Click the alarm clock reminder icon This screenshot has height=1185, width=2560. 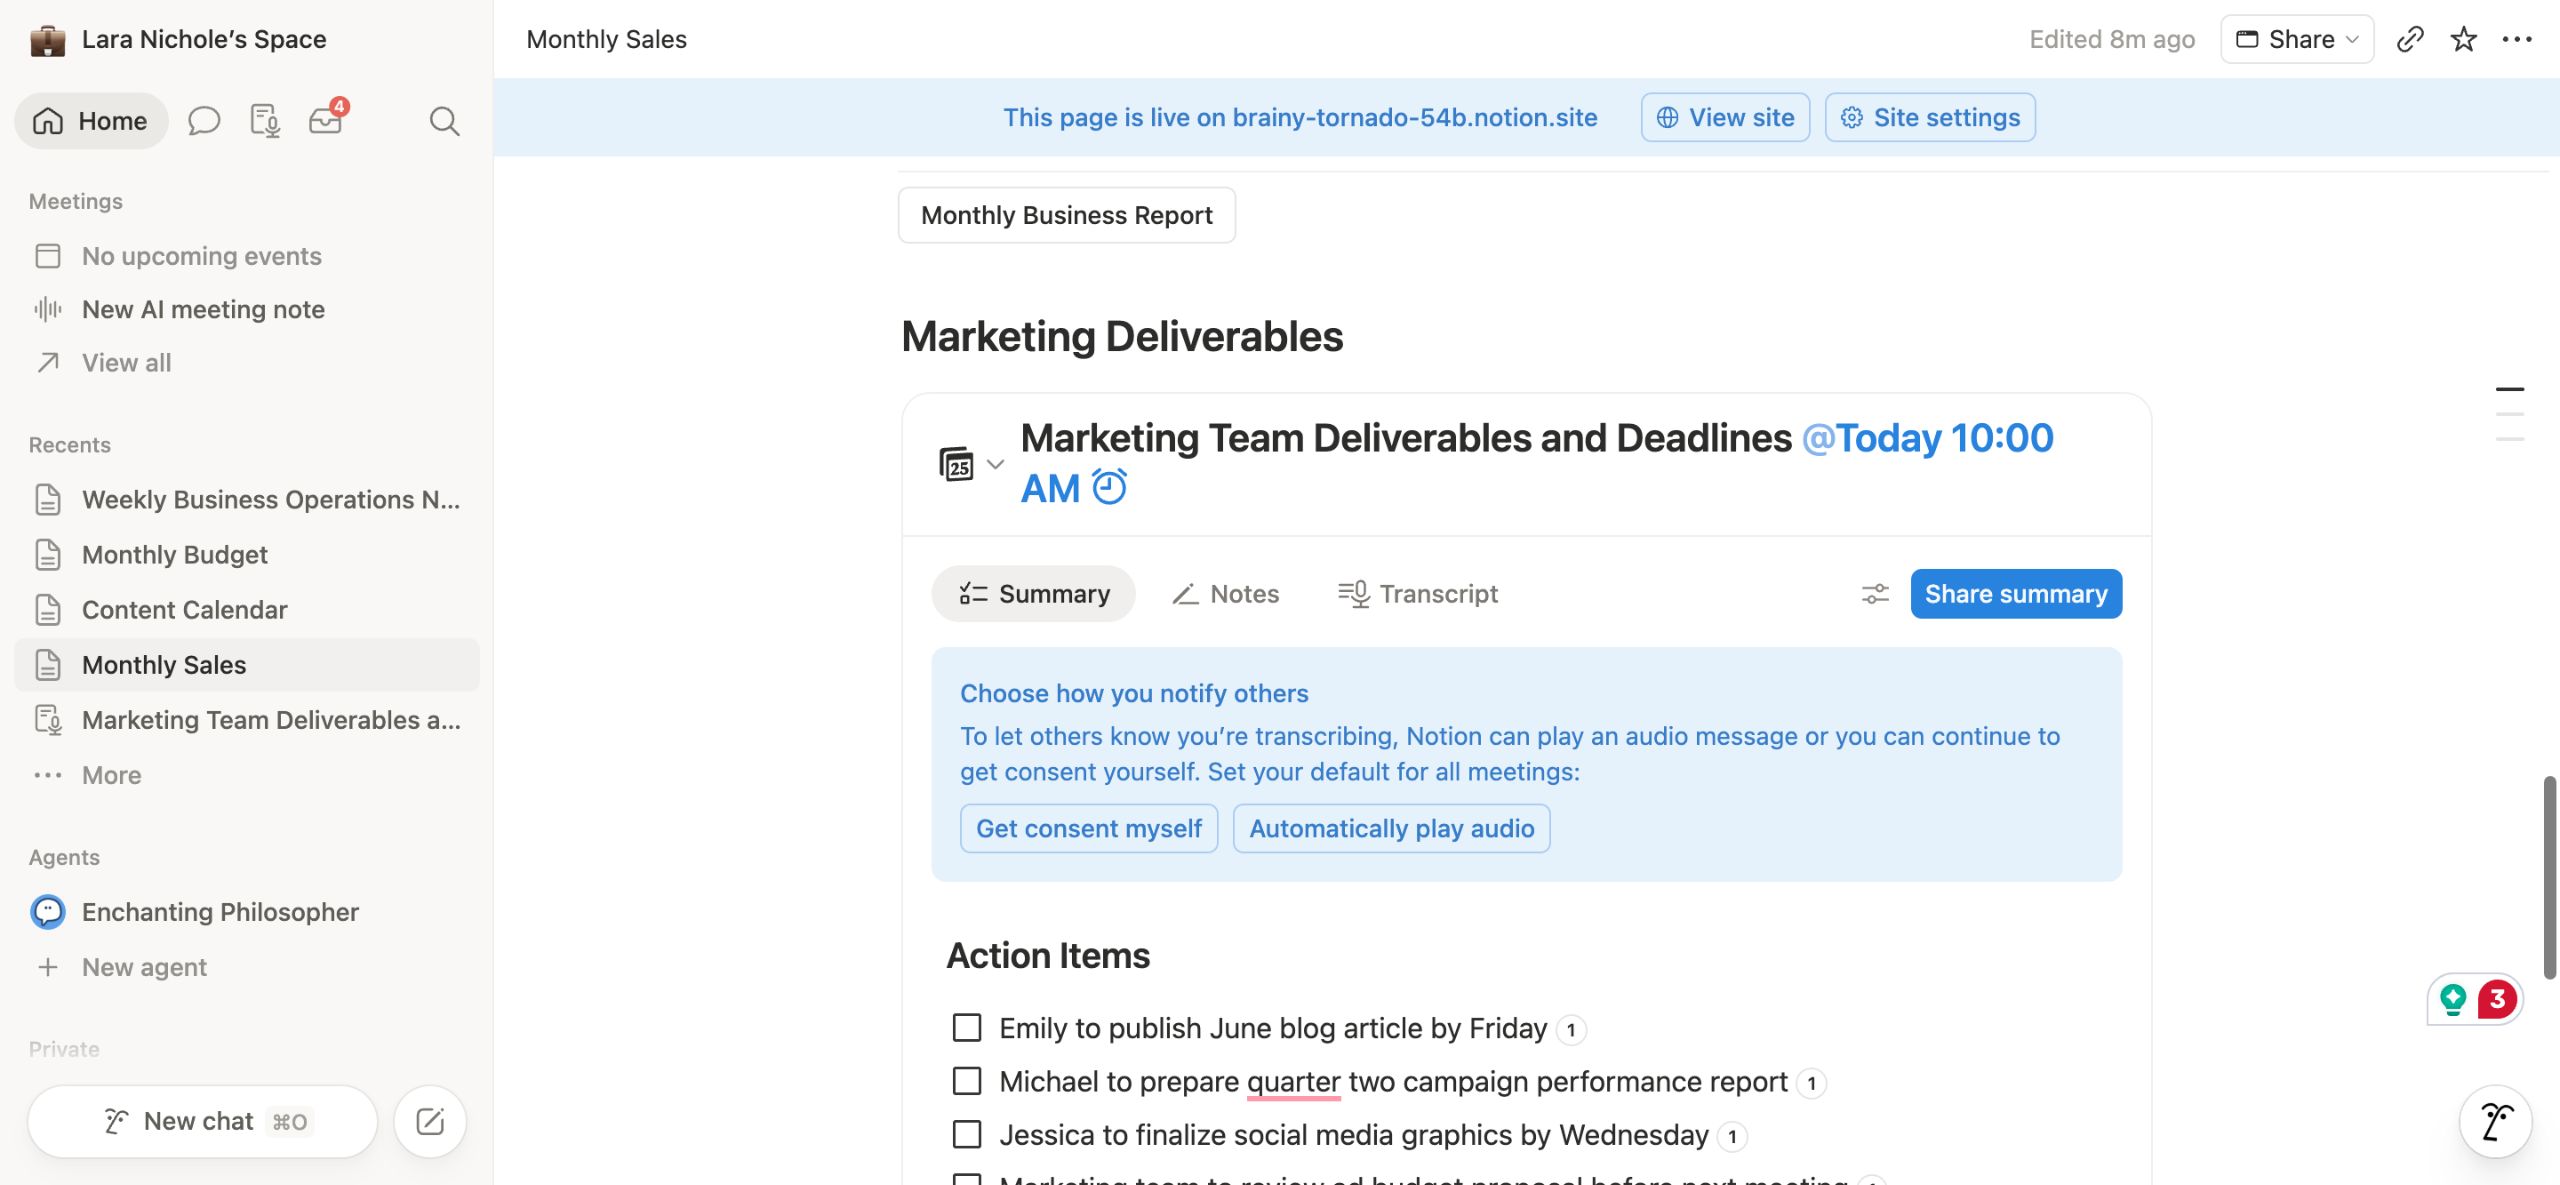pyautogui.click(x=1109, y=488)
